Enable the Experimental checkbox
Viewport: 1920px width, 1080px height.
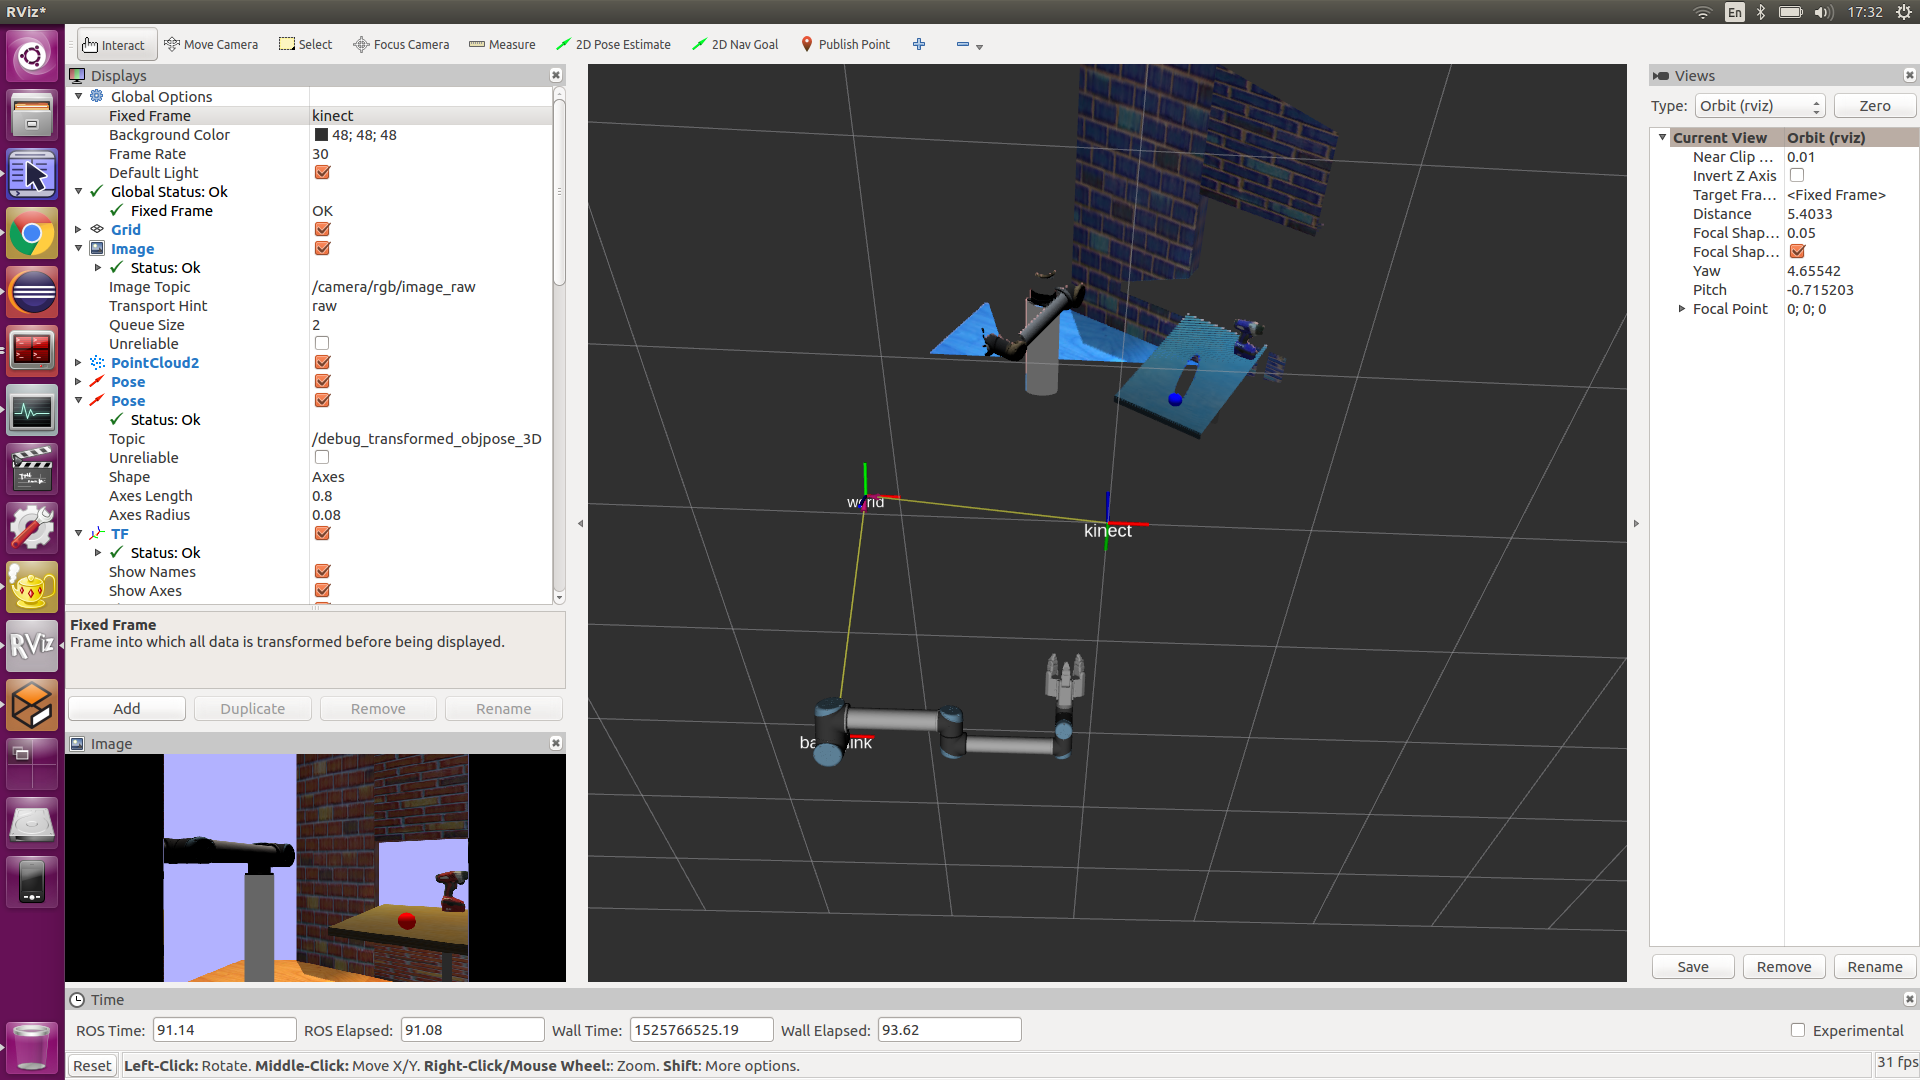click(x=1798, y=1030)
